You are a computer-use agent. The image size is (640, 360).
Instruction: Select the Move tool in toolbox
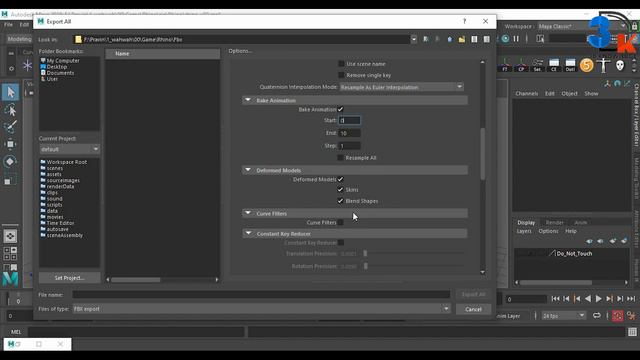(10, 144)
